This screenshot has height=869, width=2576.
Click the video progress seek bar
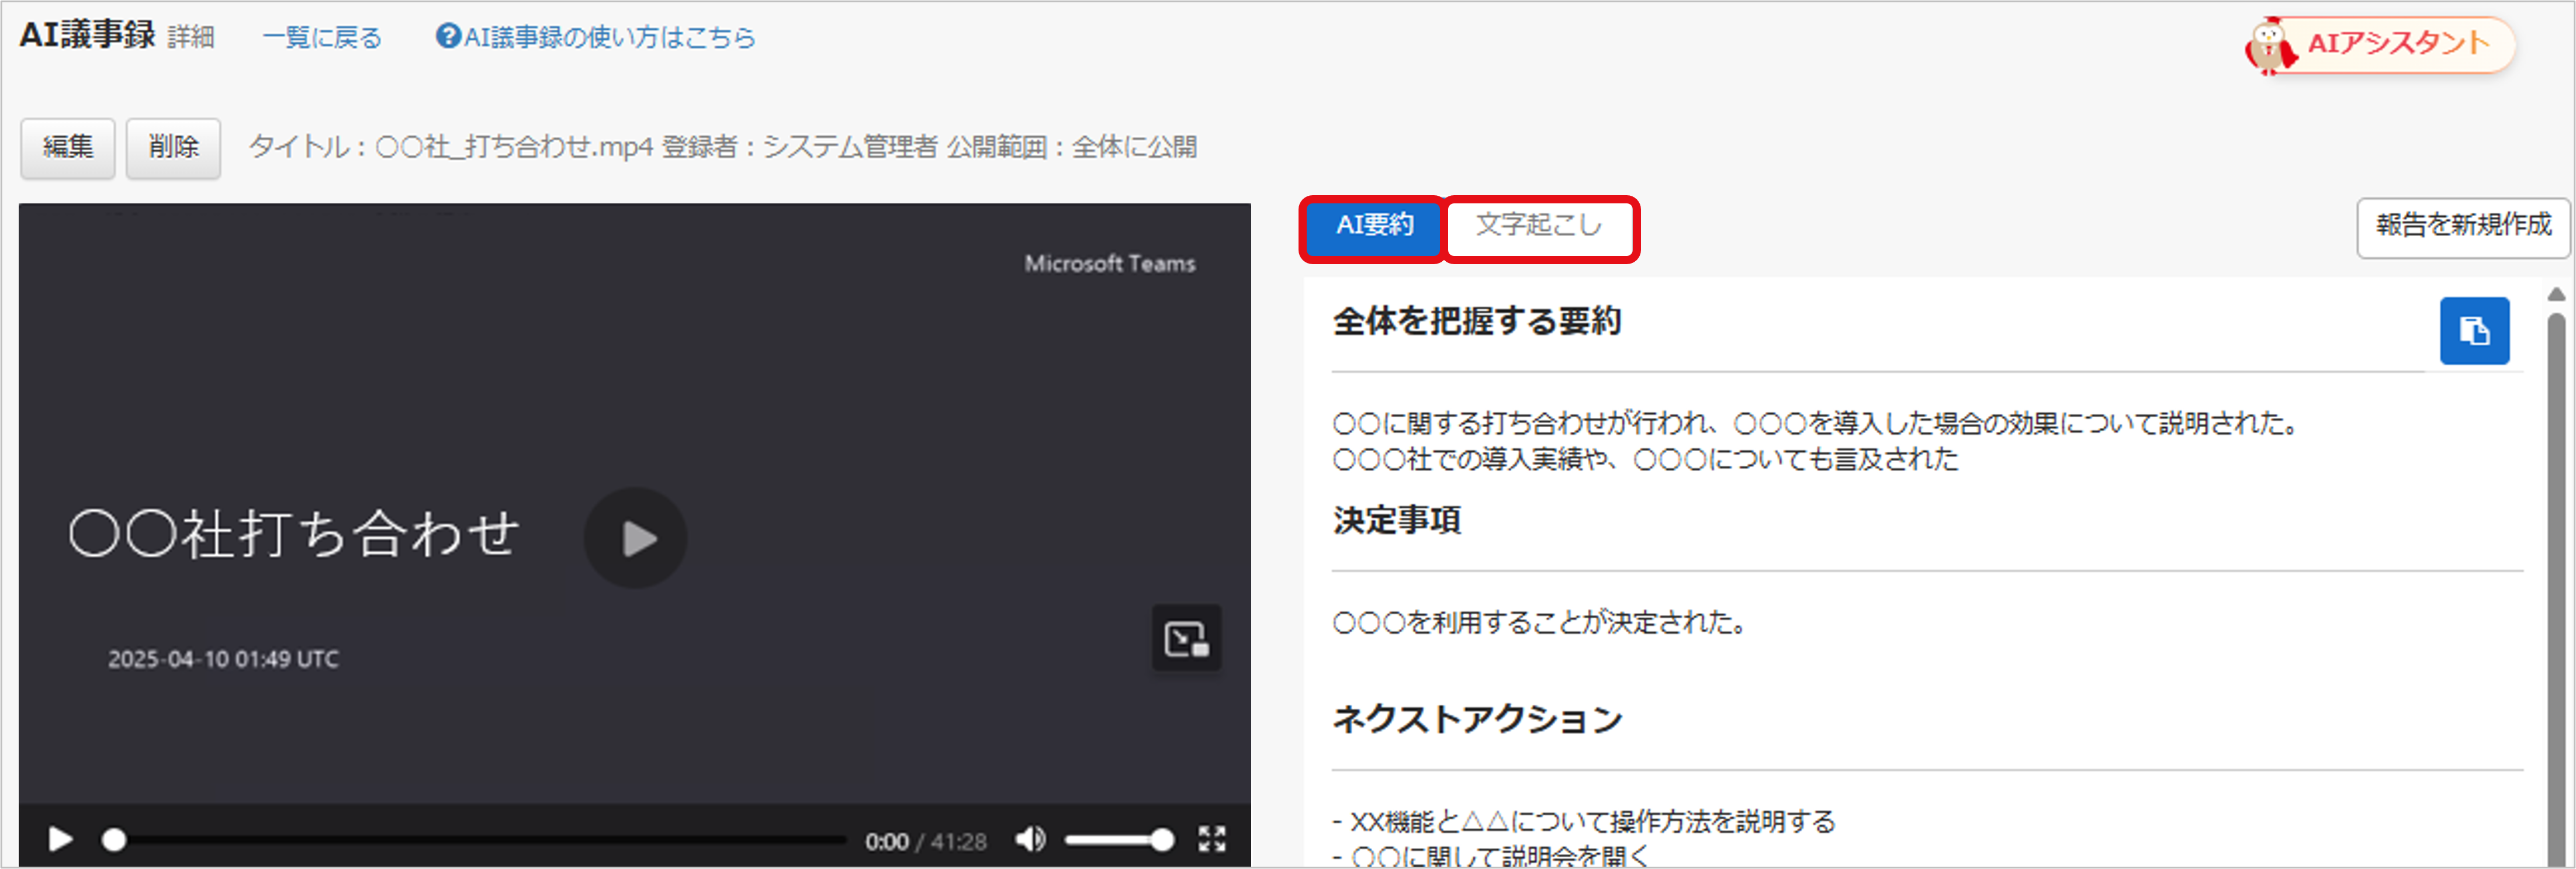pyautogui.click(x=480, y=840)
